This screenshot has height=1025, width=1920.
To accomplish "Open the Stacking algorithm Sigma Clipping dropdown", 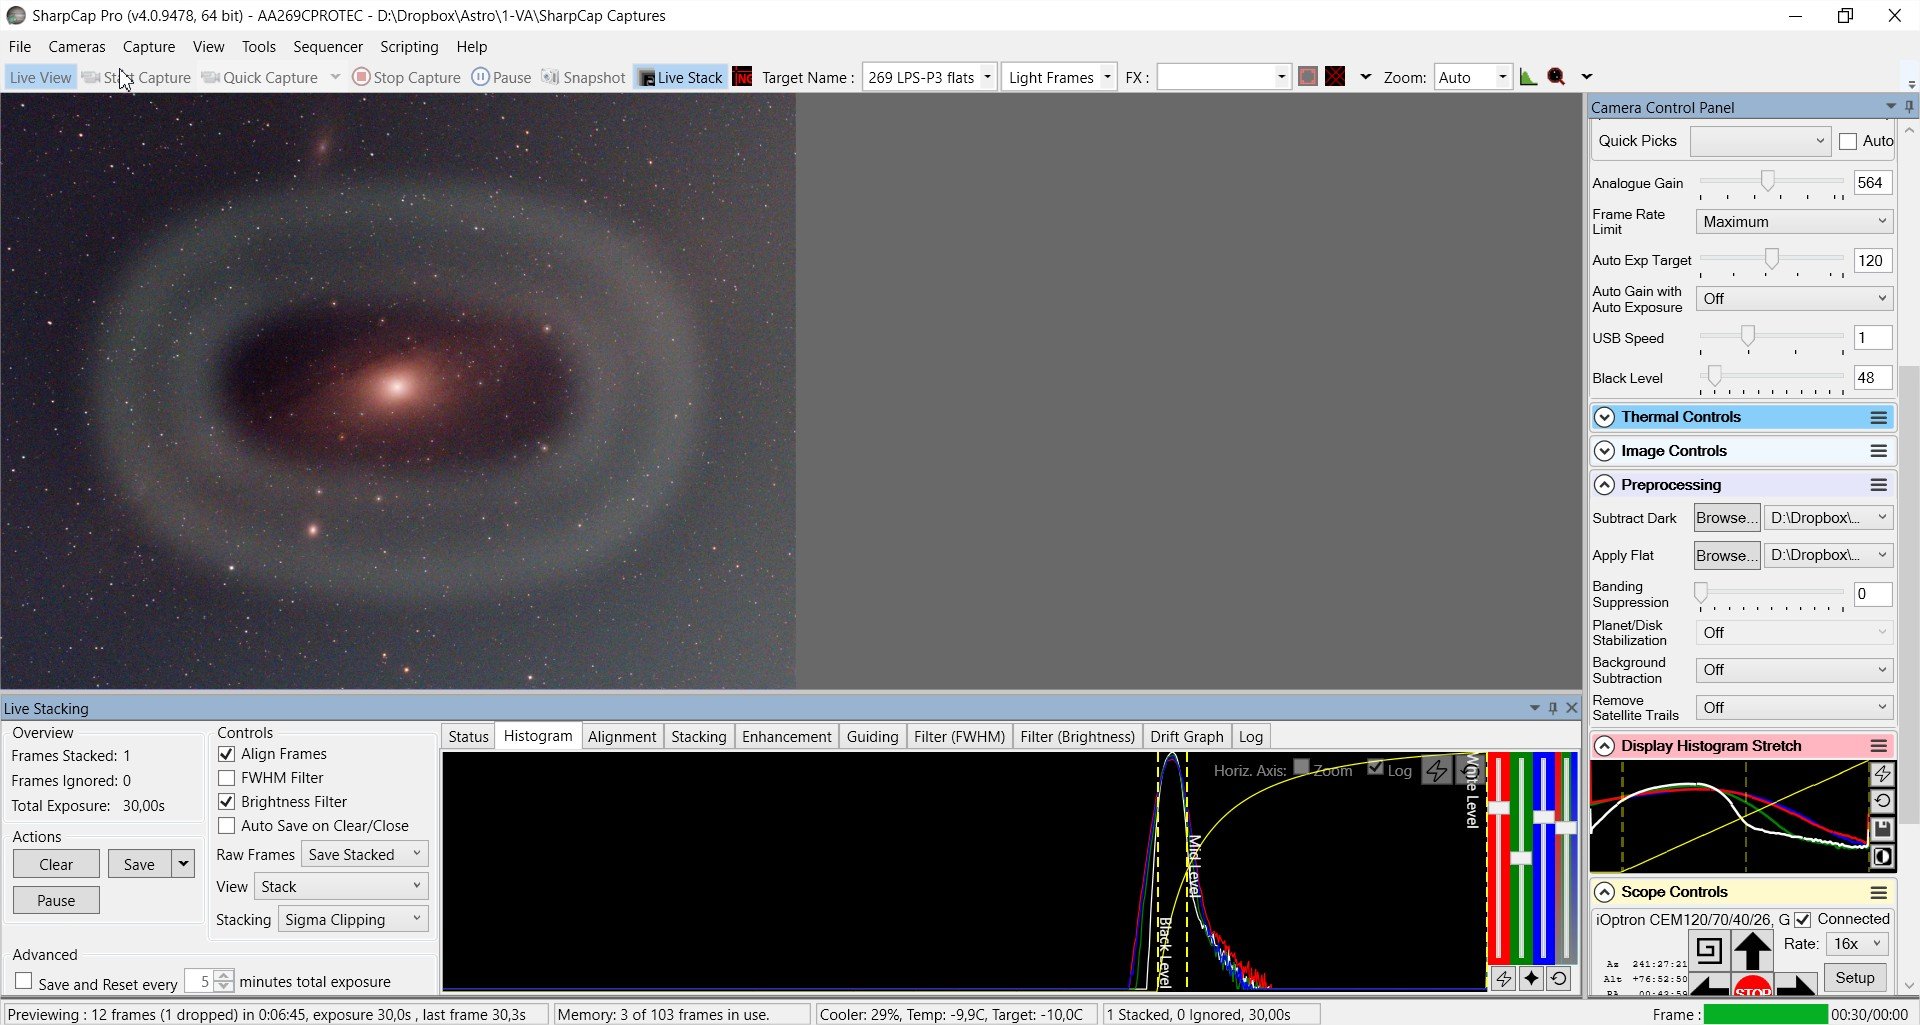I will tap(353, 919).
